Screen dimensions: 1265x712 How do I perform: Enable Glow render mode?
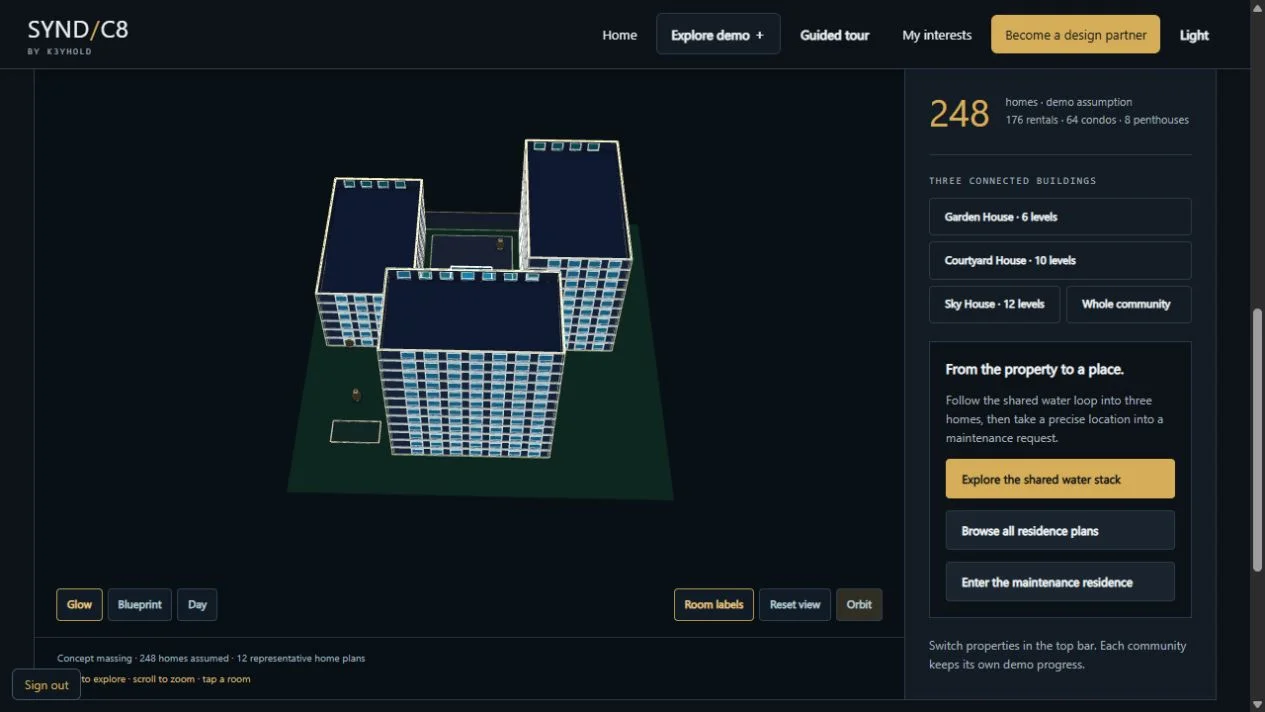(x=79, y=604)
